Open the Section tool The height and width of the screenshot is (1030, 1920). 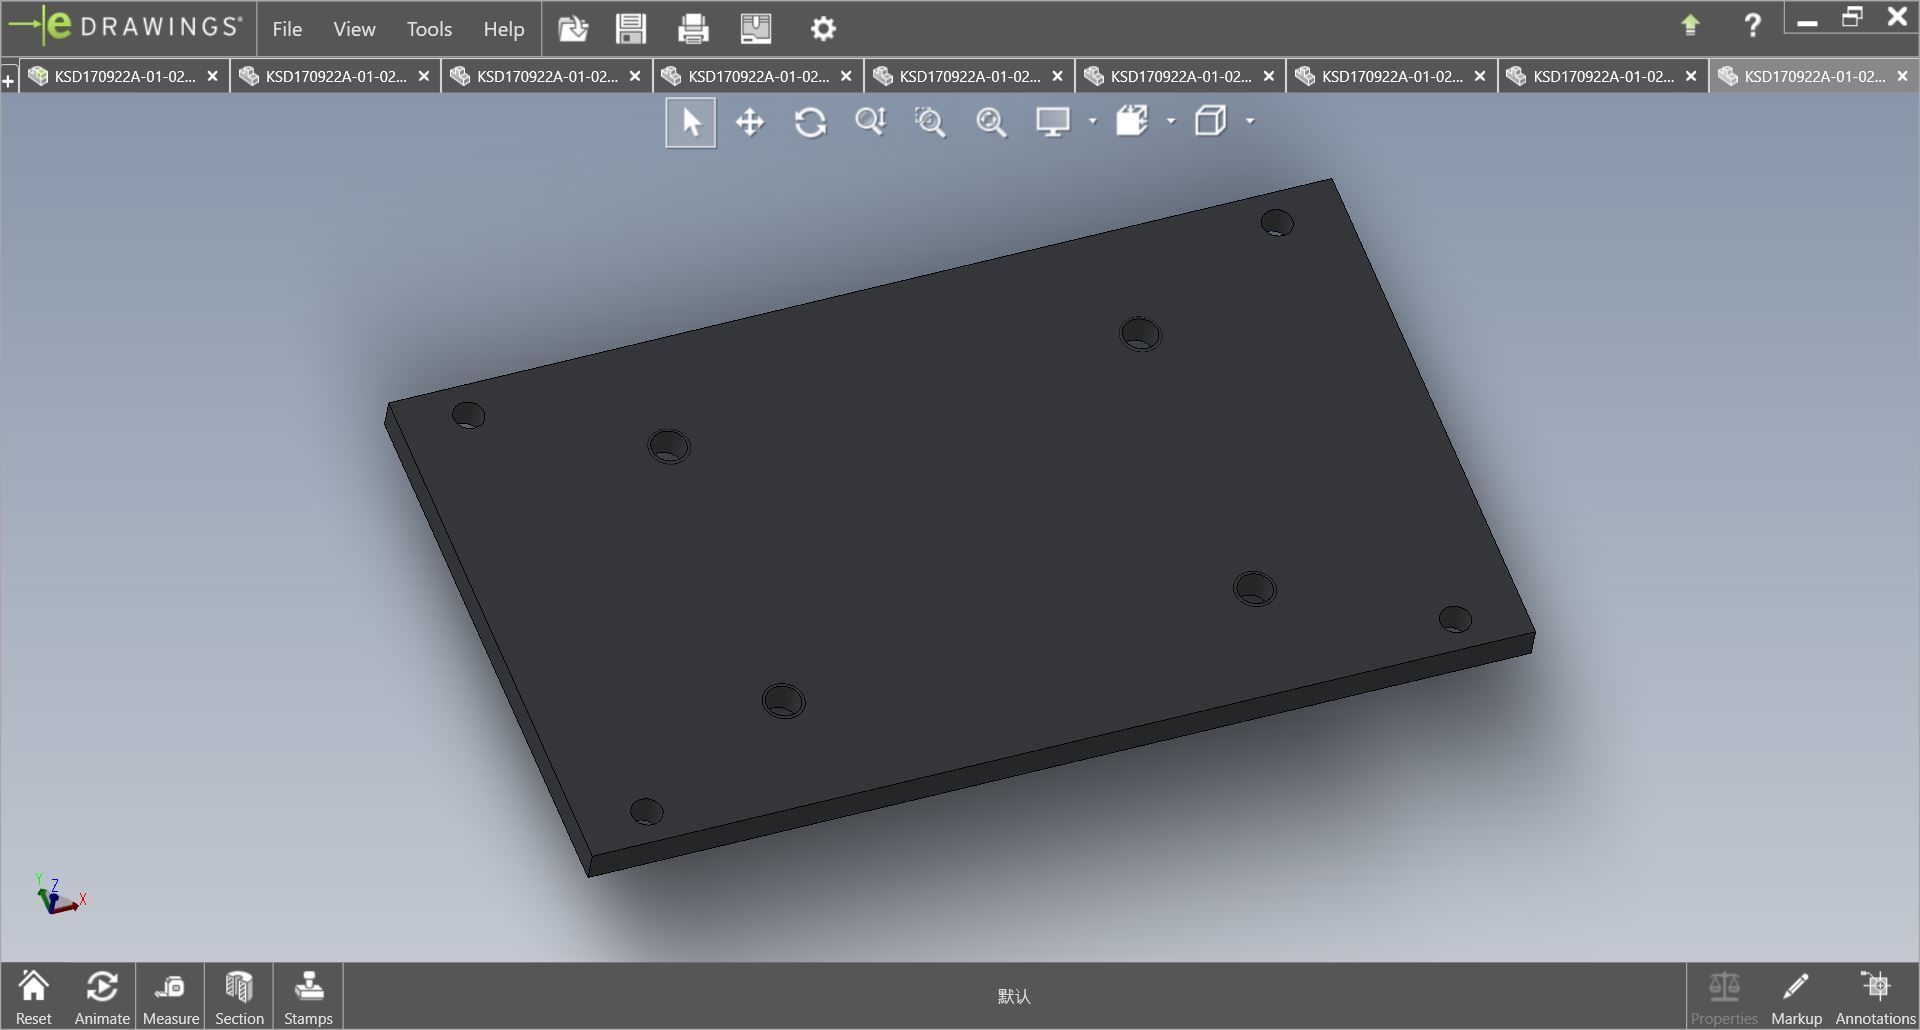[239, 997]
